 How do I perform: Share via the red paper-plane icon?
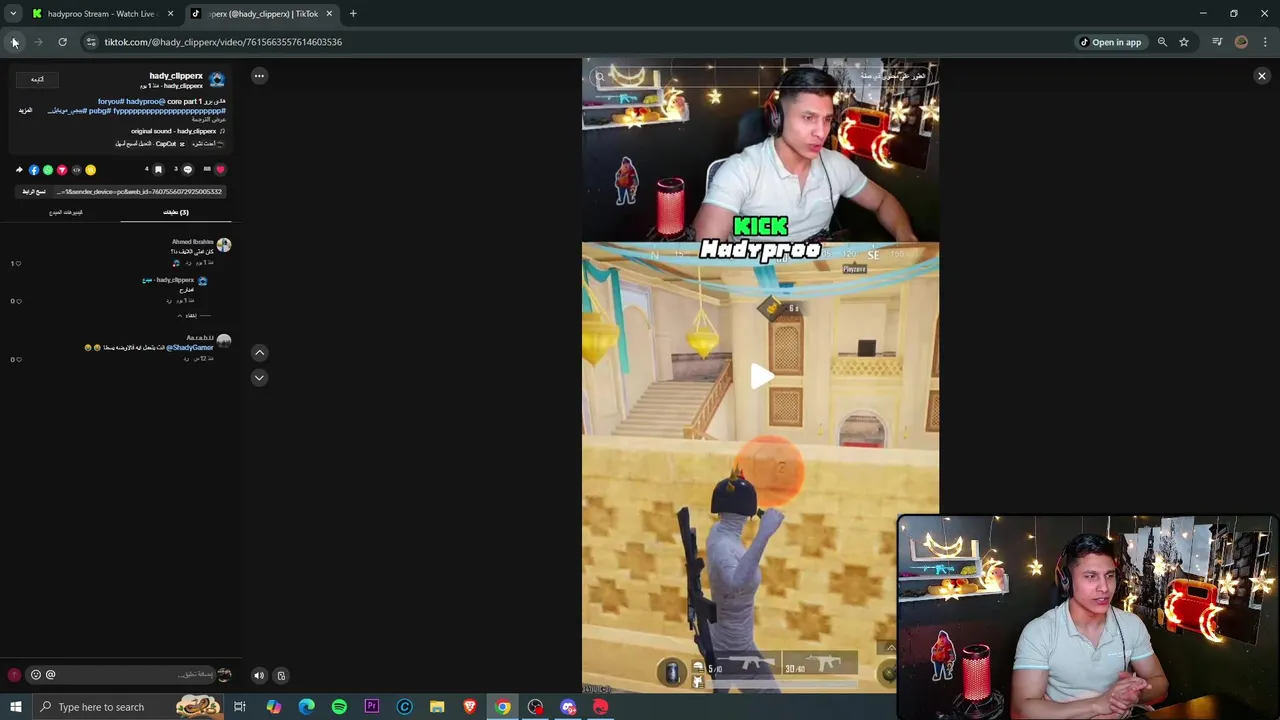tap(62, 170)
